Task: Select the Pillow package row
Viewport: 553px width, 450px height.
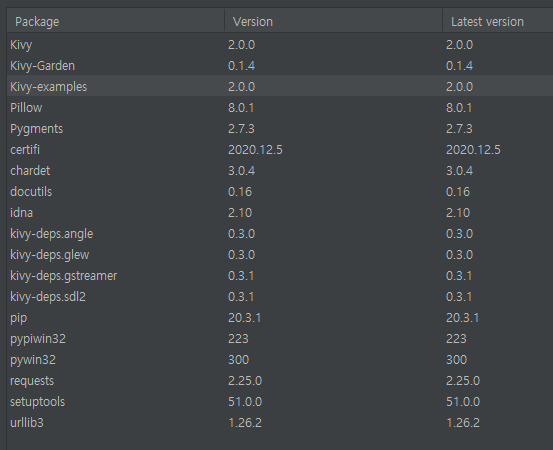Action: (x=280, y=108)
